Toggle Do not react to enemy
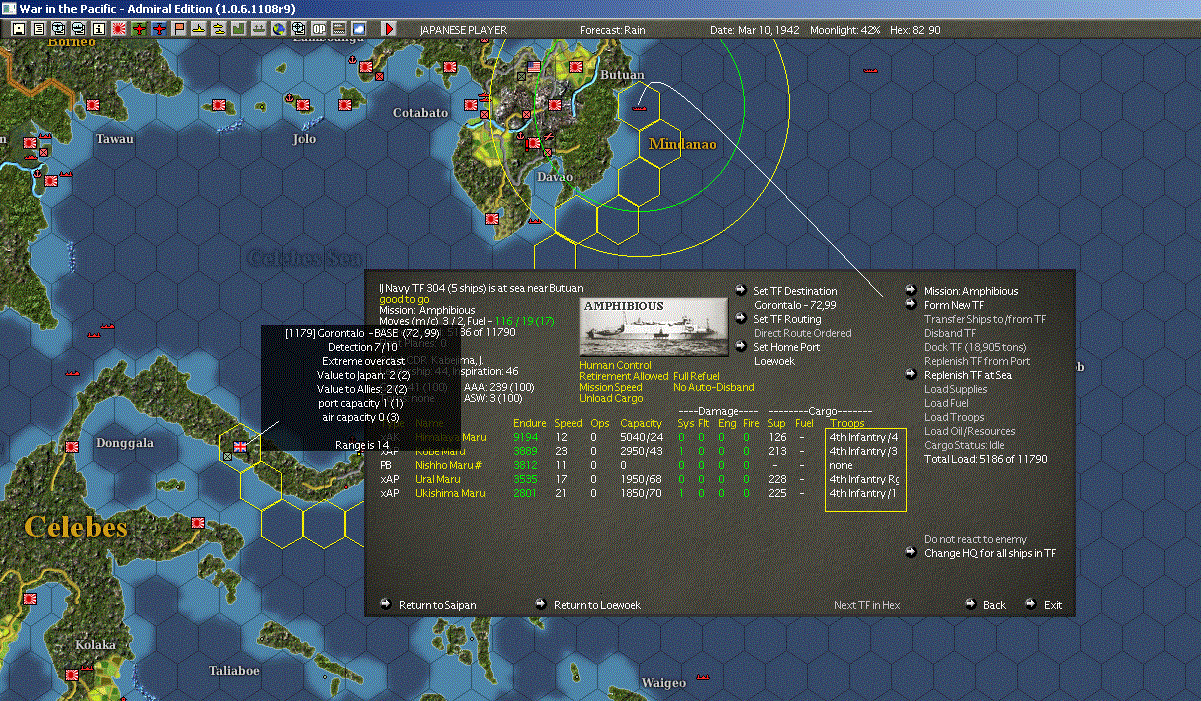 [975, 540]
